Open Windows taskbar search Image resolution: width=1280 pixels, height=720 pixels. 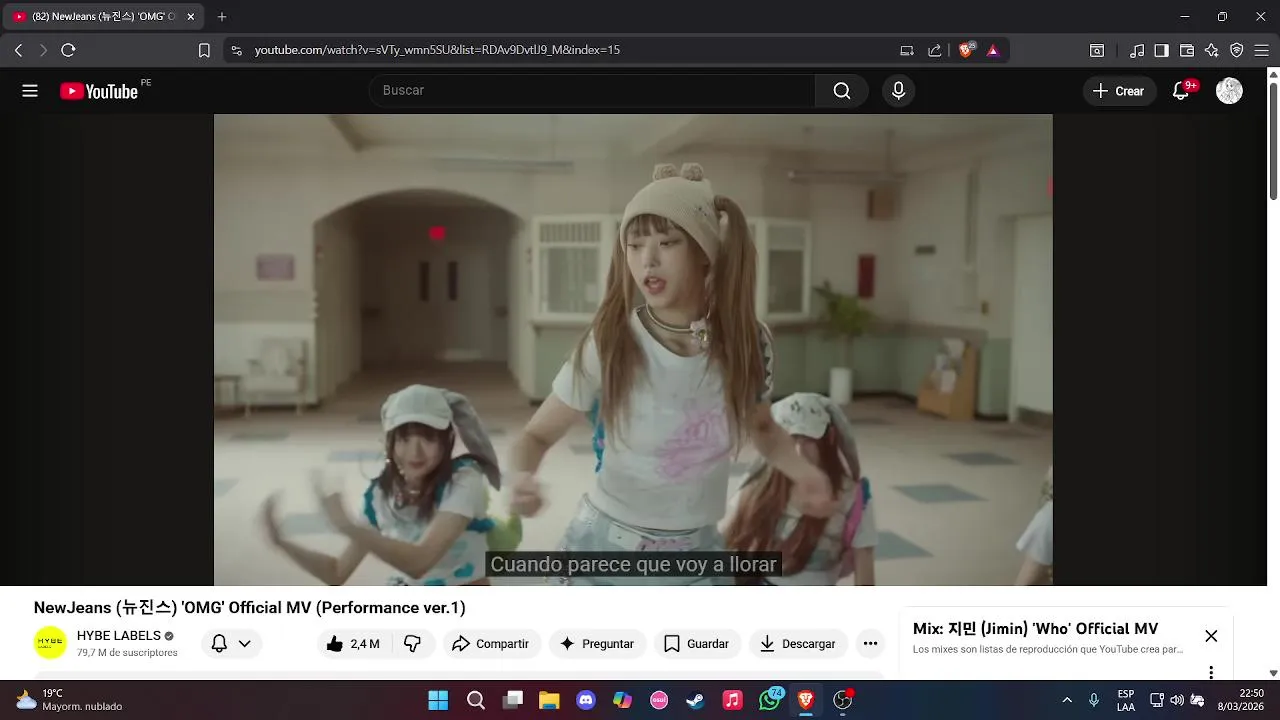(x=476, y=700)
